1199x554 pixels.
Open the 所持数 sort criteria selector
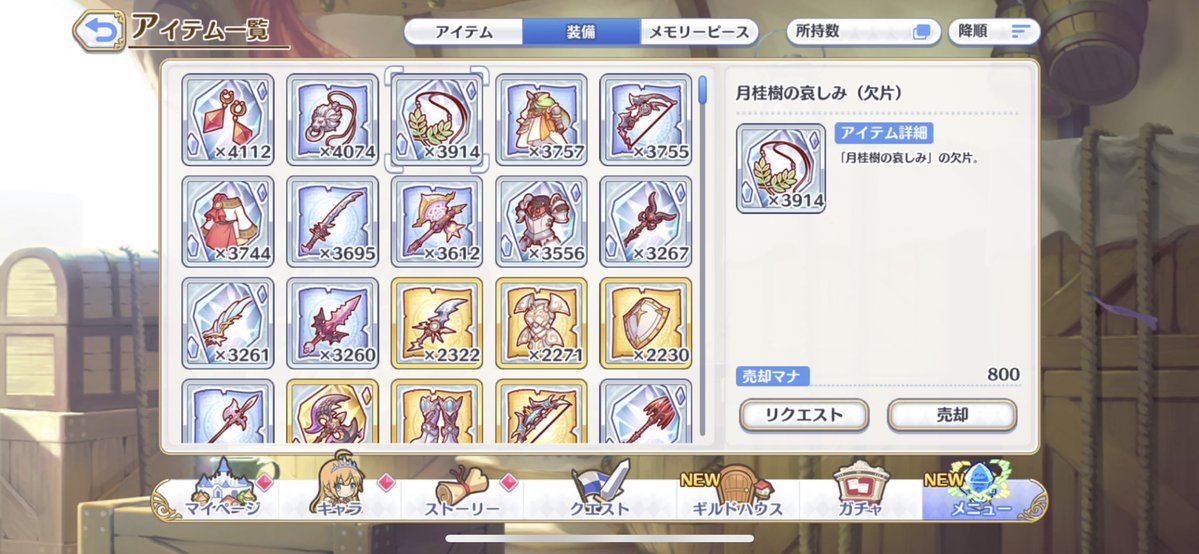863,32
